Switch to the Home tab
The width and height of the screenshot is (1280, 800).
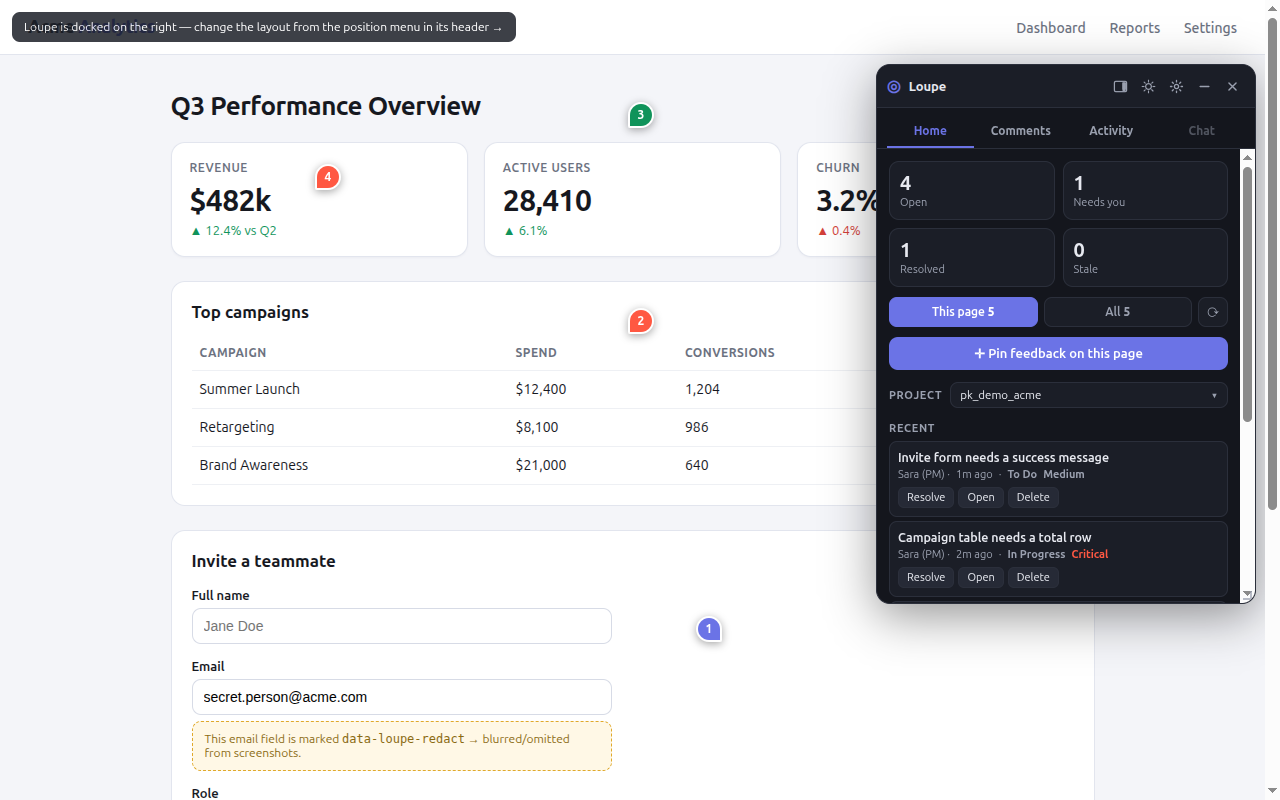(x=930, y=130)
